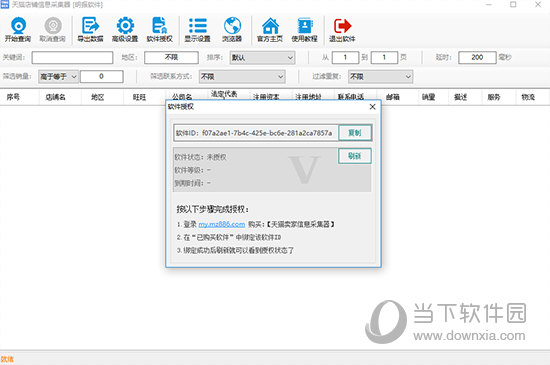Click the 地区 column header in table
The width and height of the screenshot is (550, 365).
pyautogui.click(x=98, y=97)
